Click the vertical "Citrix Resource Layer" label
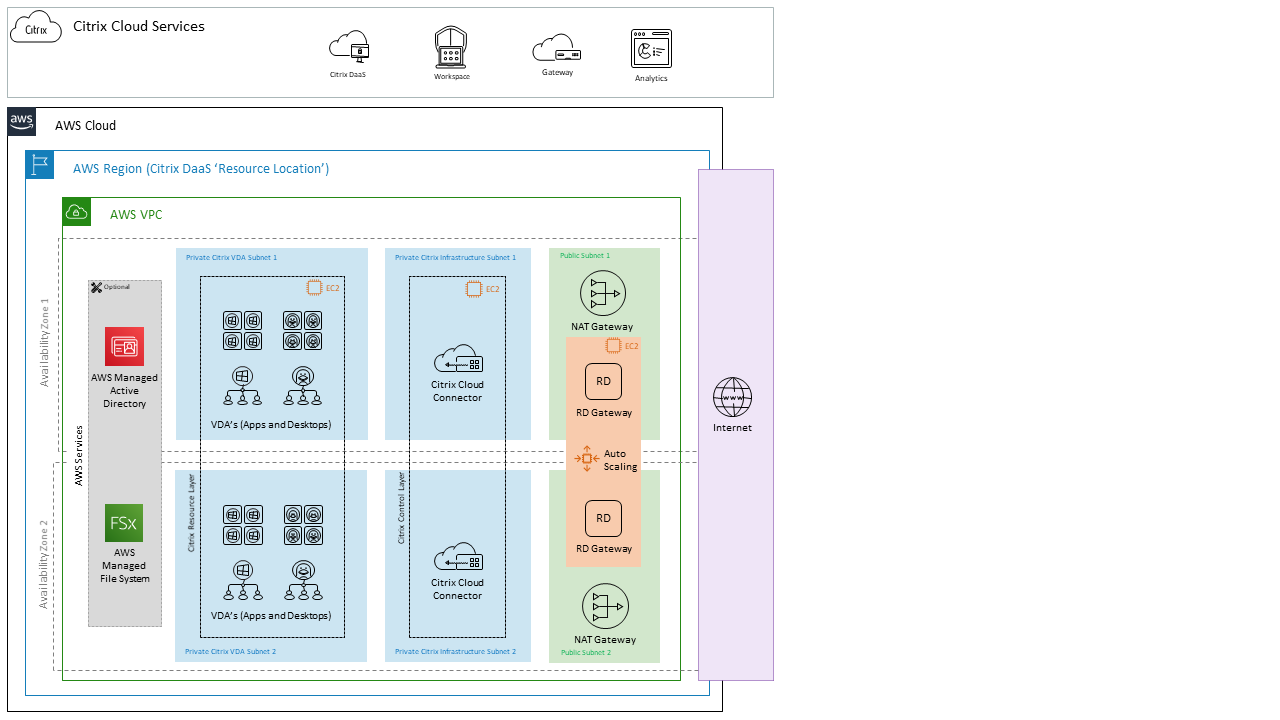 tap(191, 513)
